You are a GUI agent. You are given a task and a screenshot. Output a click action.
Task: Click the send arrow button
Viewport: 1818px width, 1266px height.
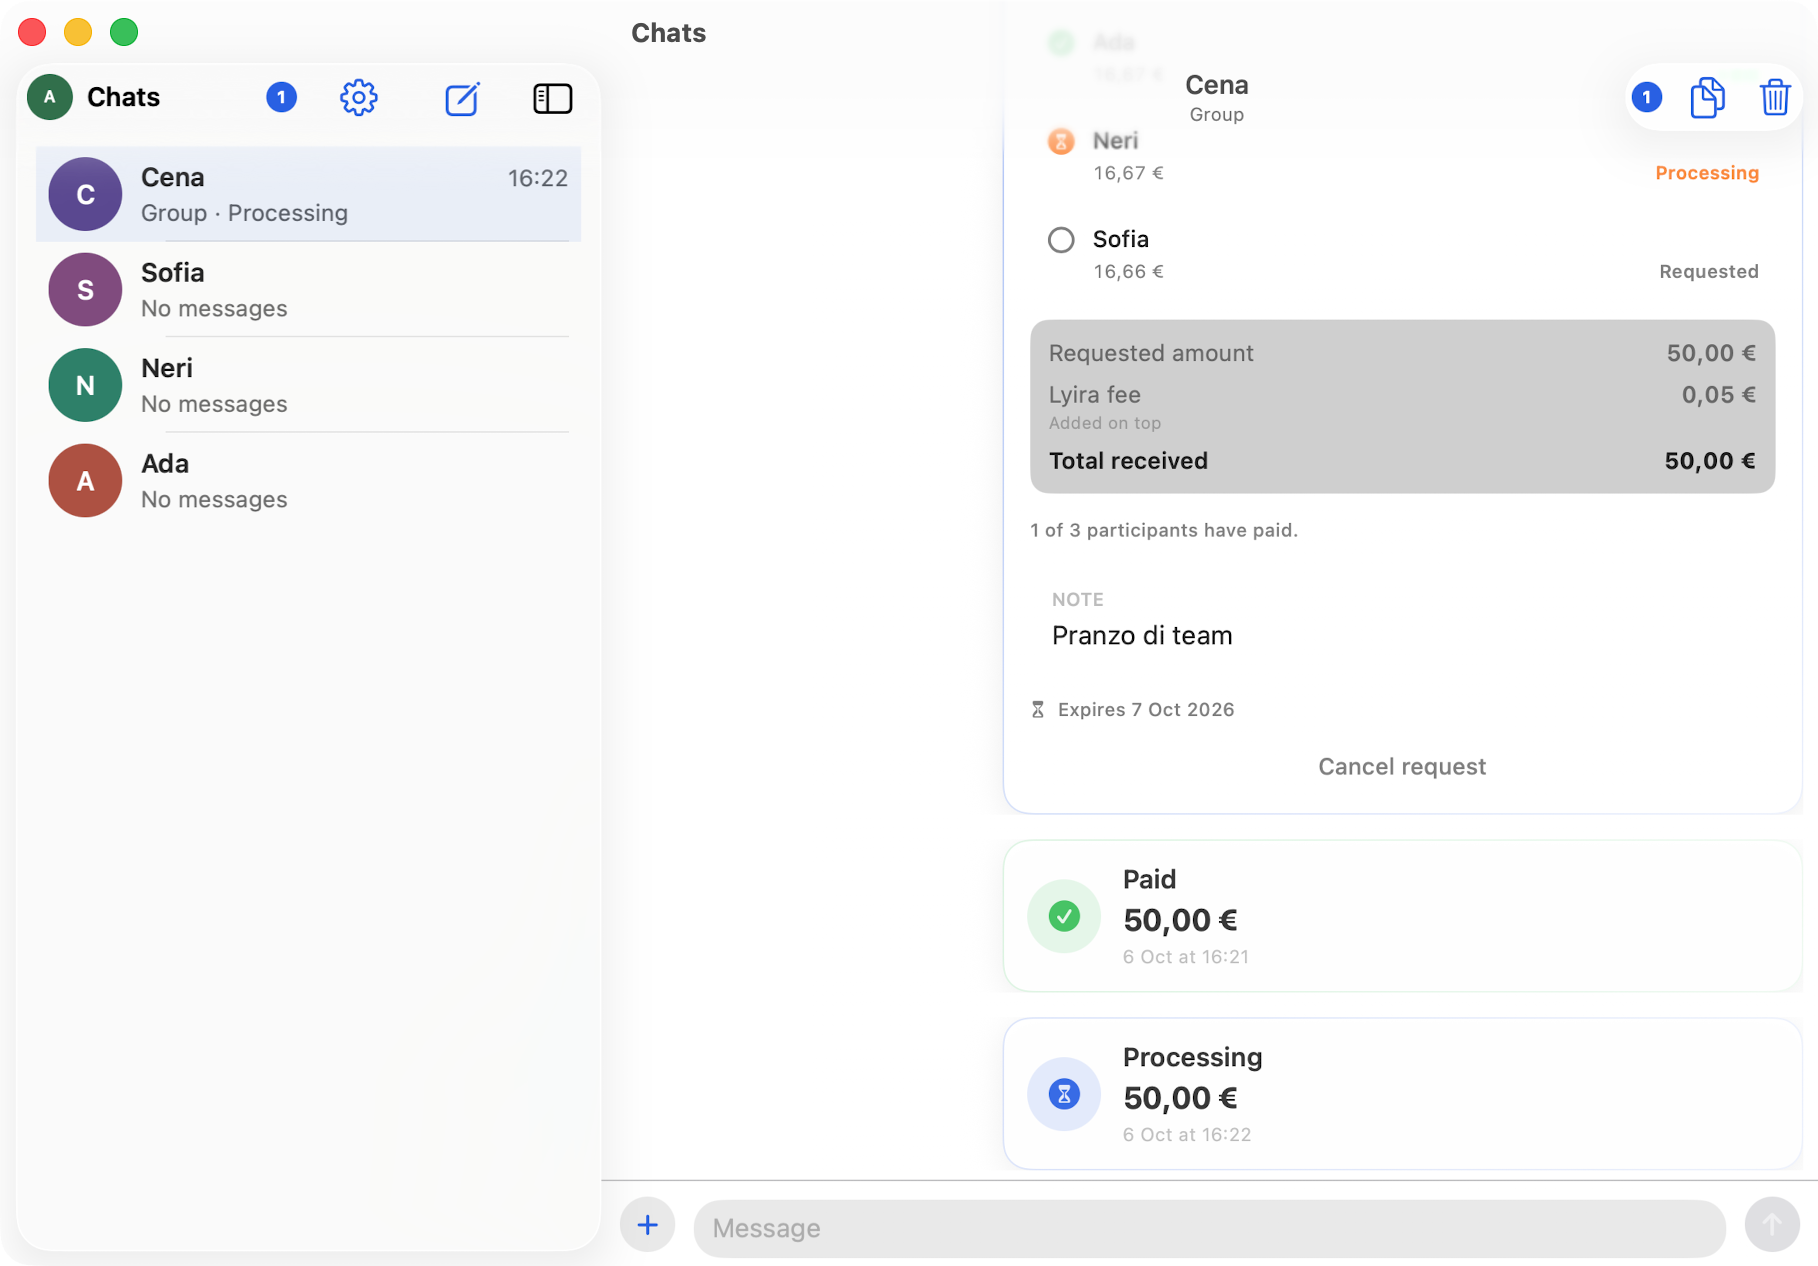click(1772, 1225)
